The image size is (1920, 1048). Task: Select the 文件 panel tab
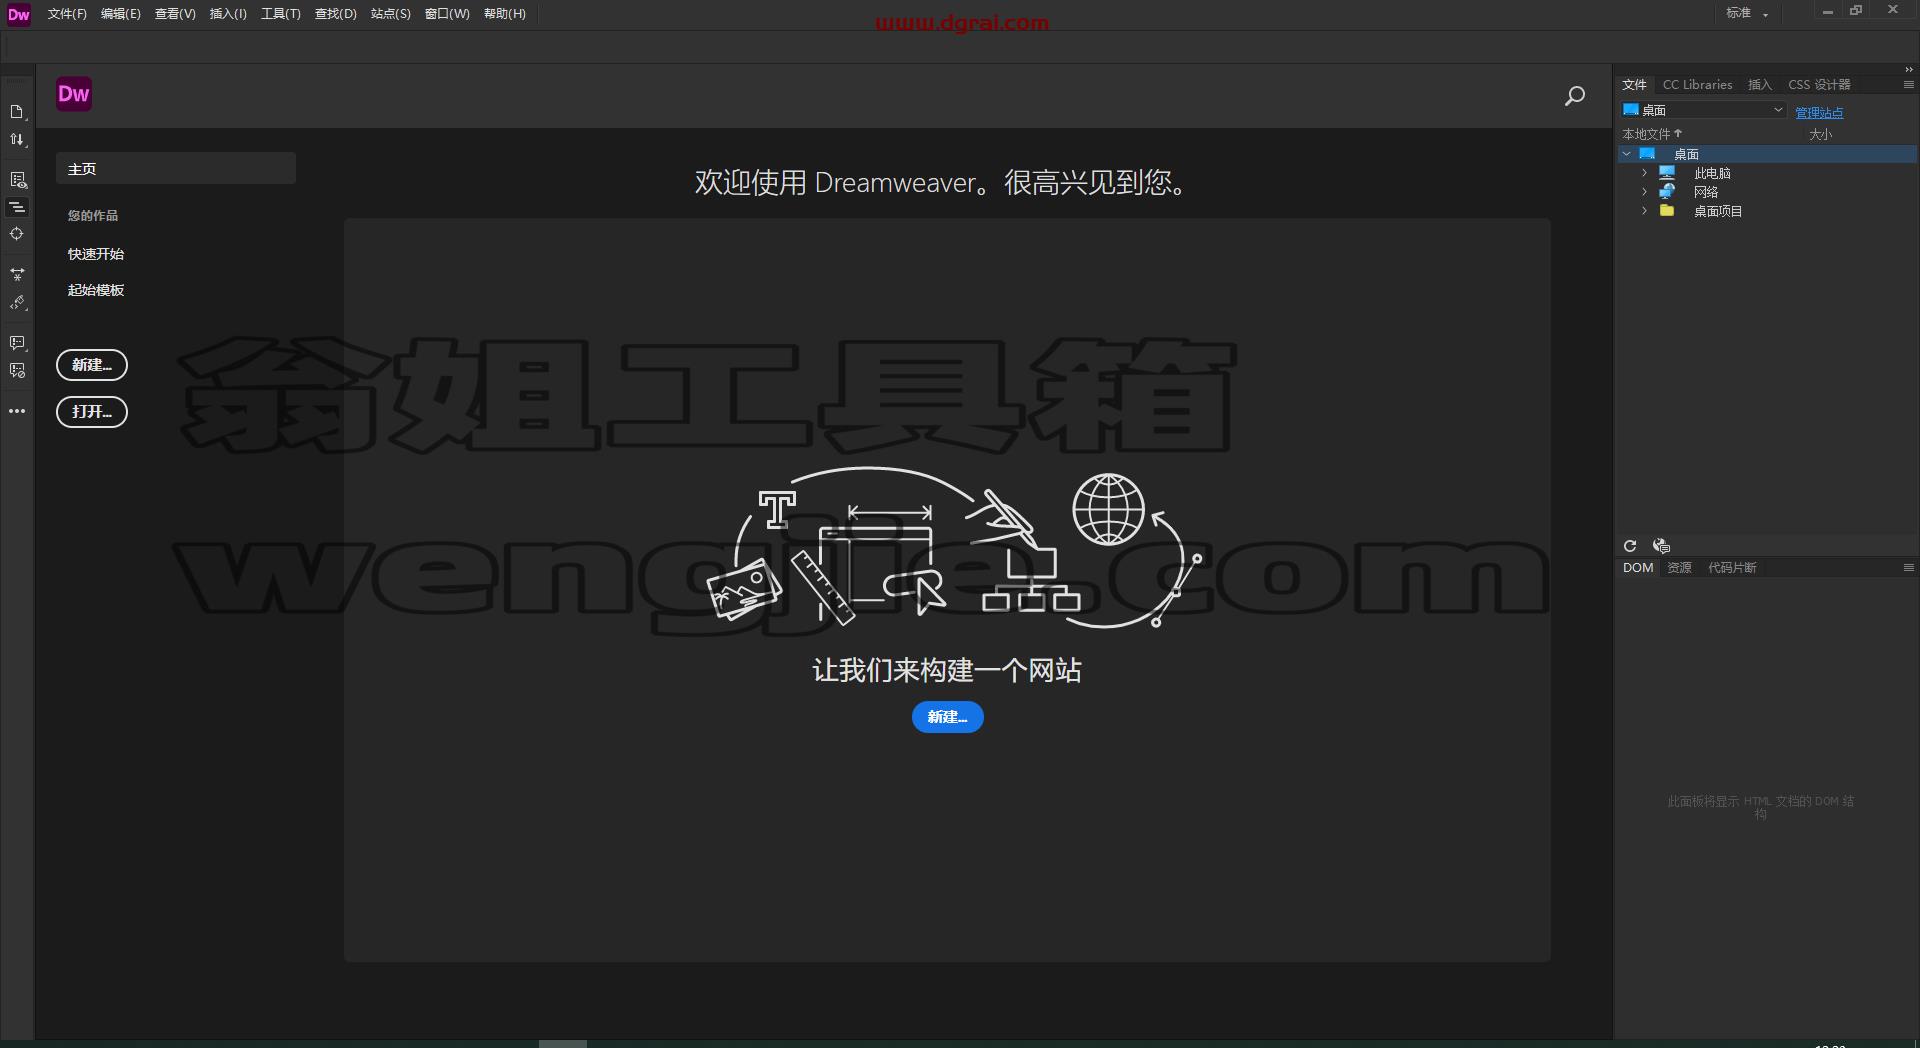(x=1634, y=85)
